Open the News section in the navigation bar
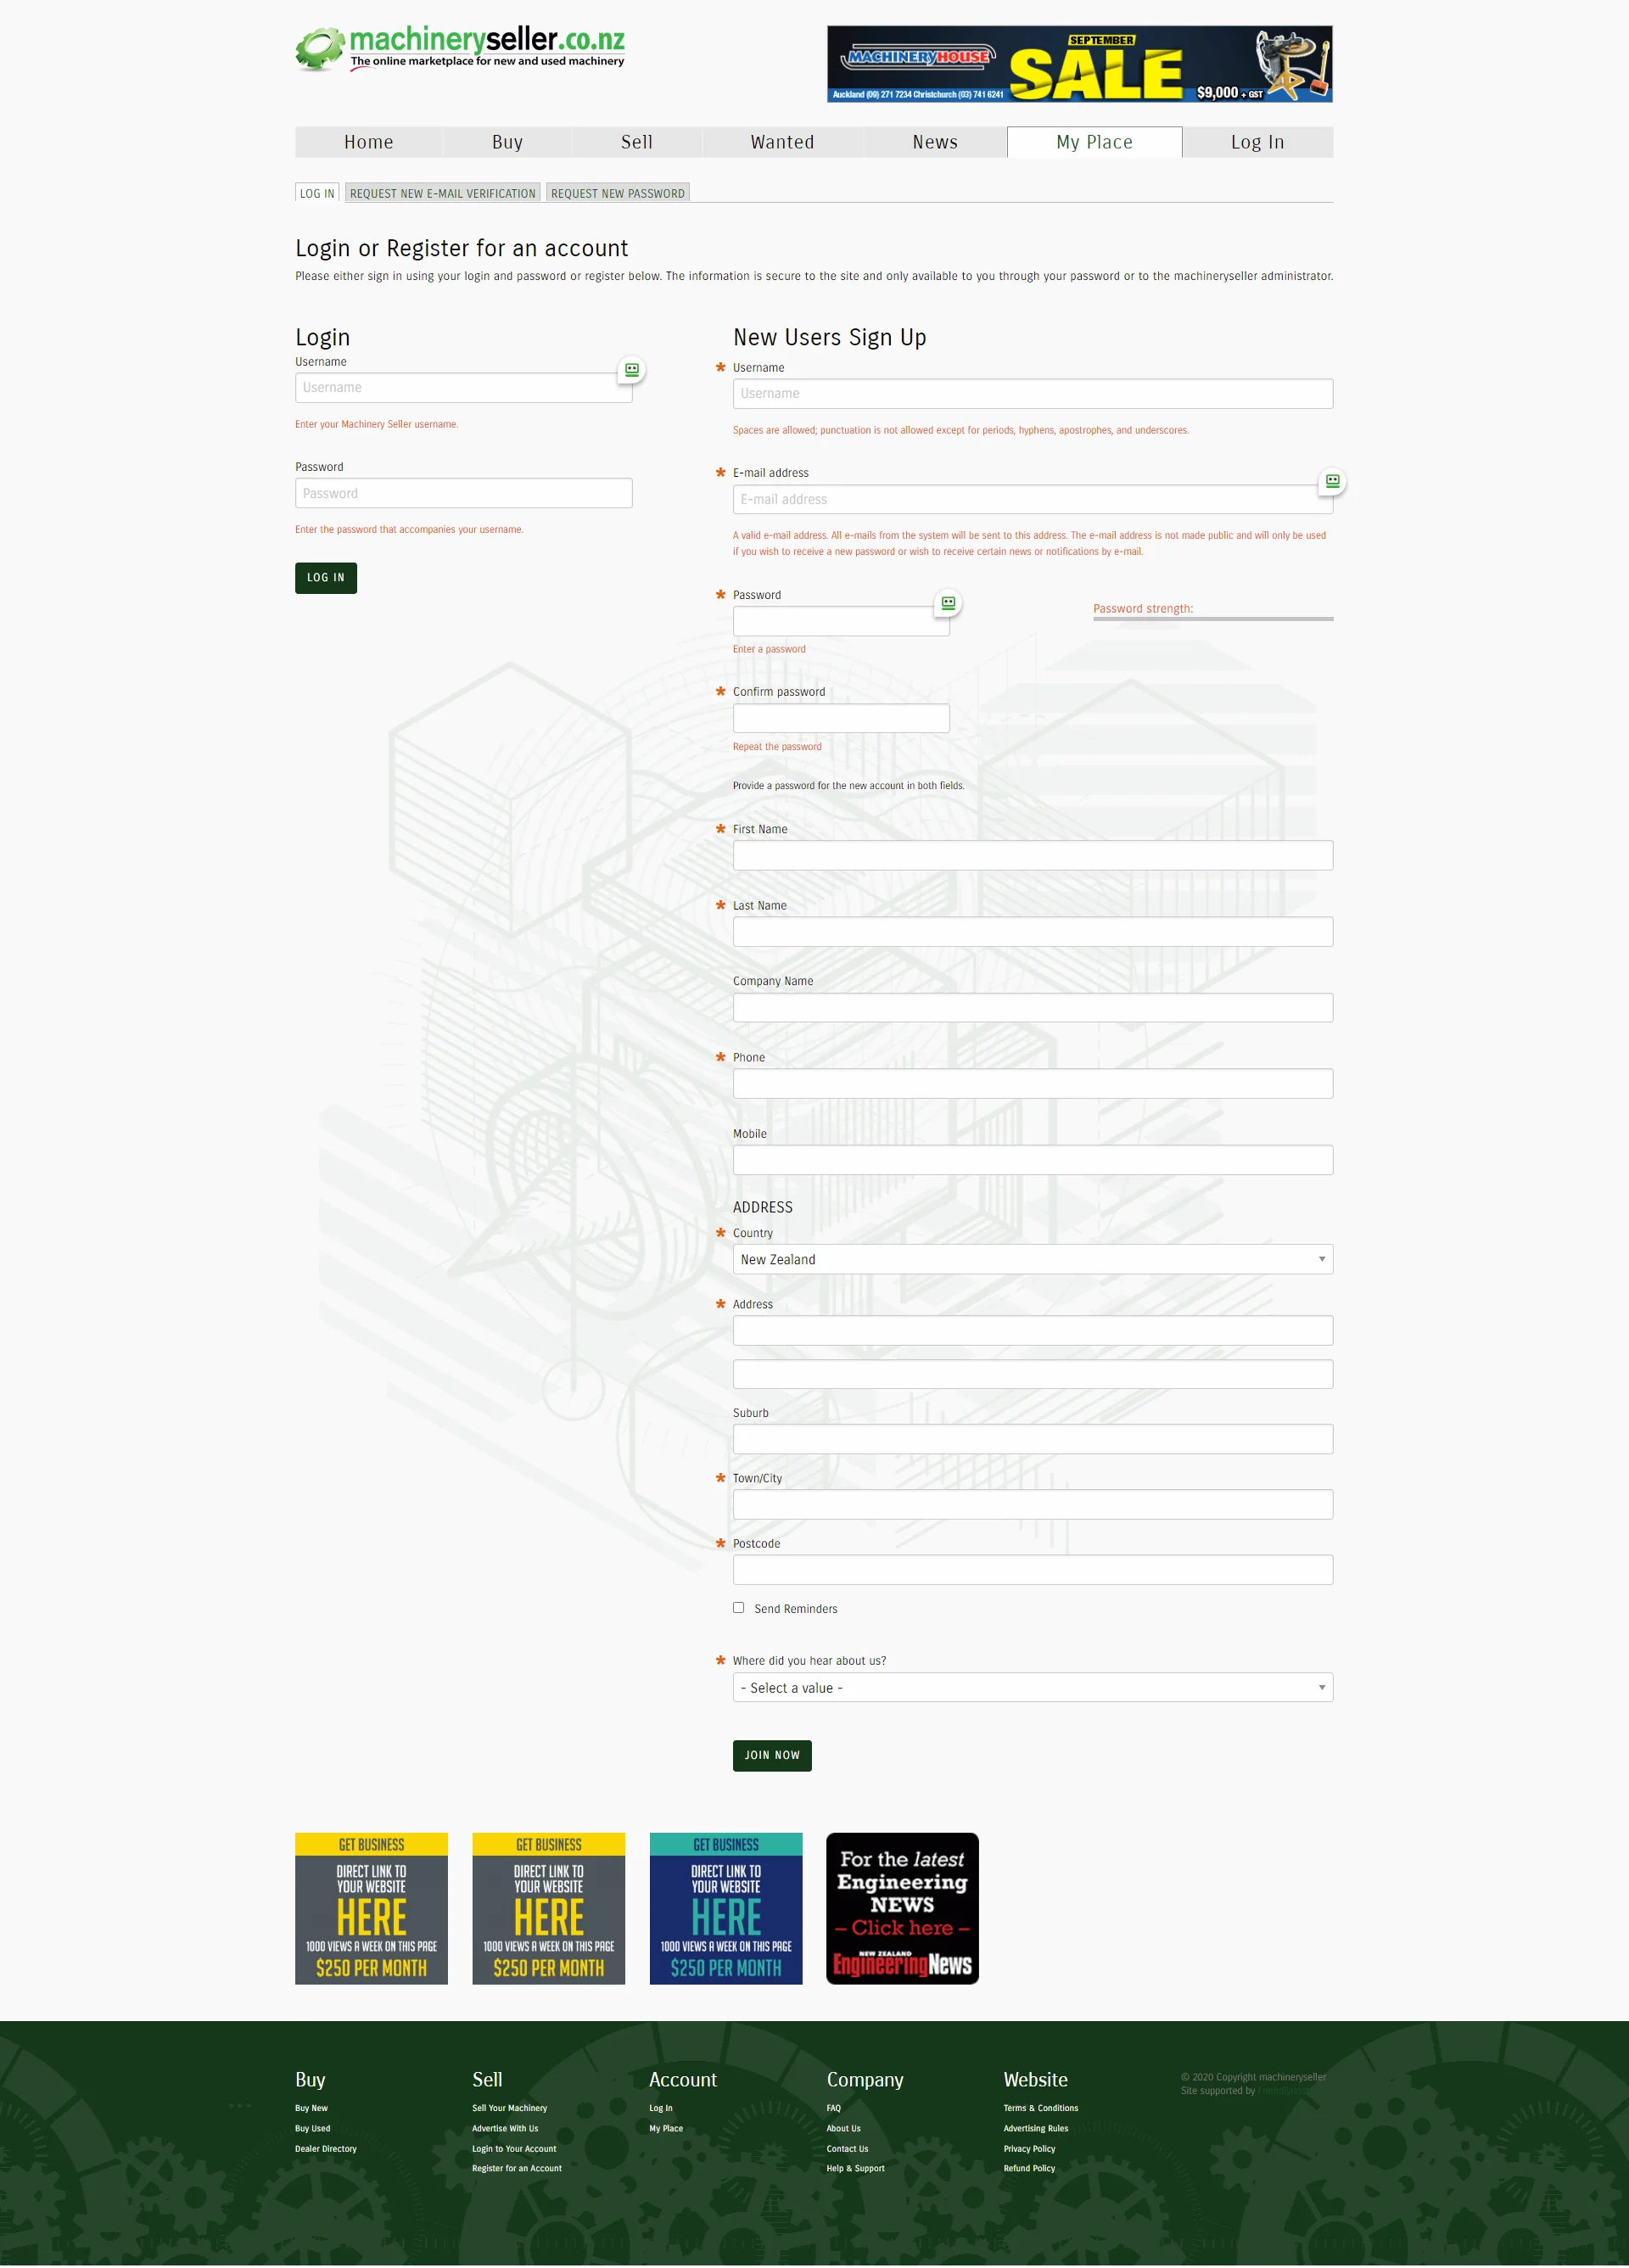This screenshot has width=1629, height=2268. tap(934, 142)
